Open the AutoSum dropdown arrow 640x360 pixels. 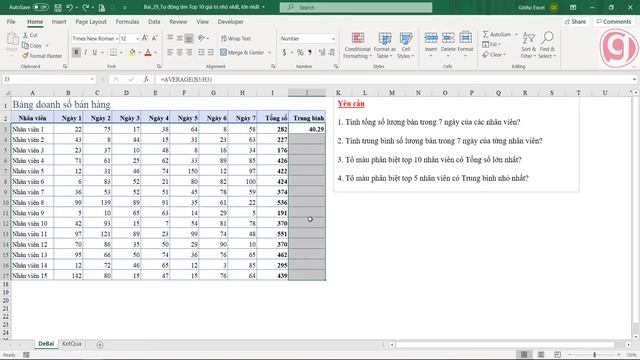pos(516,35)
